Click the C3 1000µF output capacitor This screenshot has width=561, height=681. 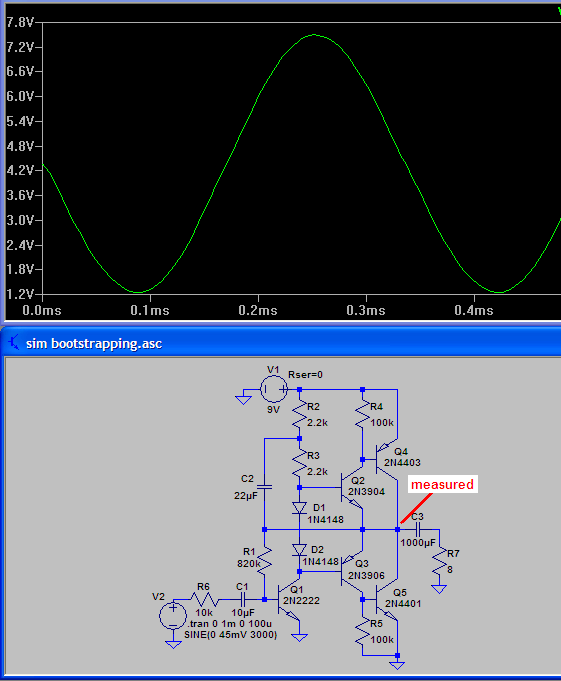(418, 529)
